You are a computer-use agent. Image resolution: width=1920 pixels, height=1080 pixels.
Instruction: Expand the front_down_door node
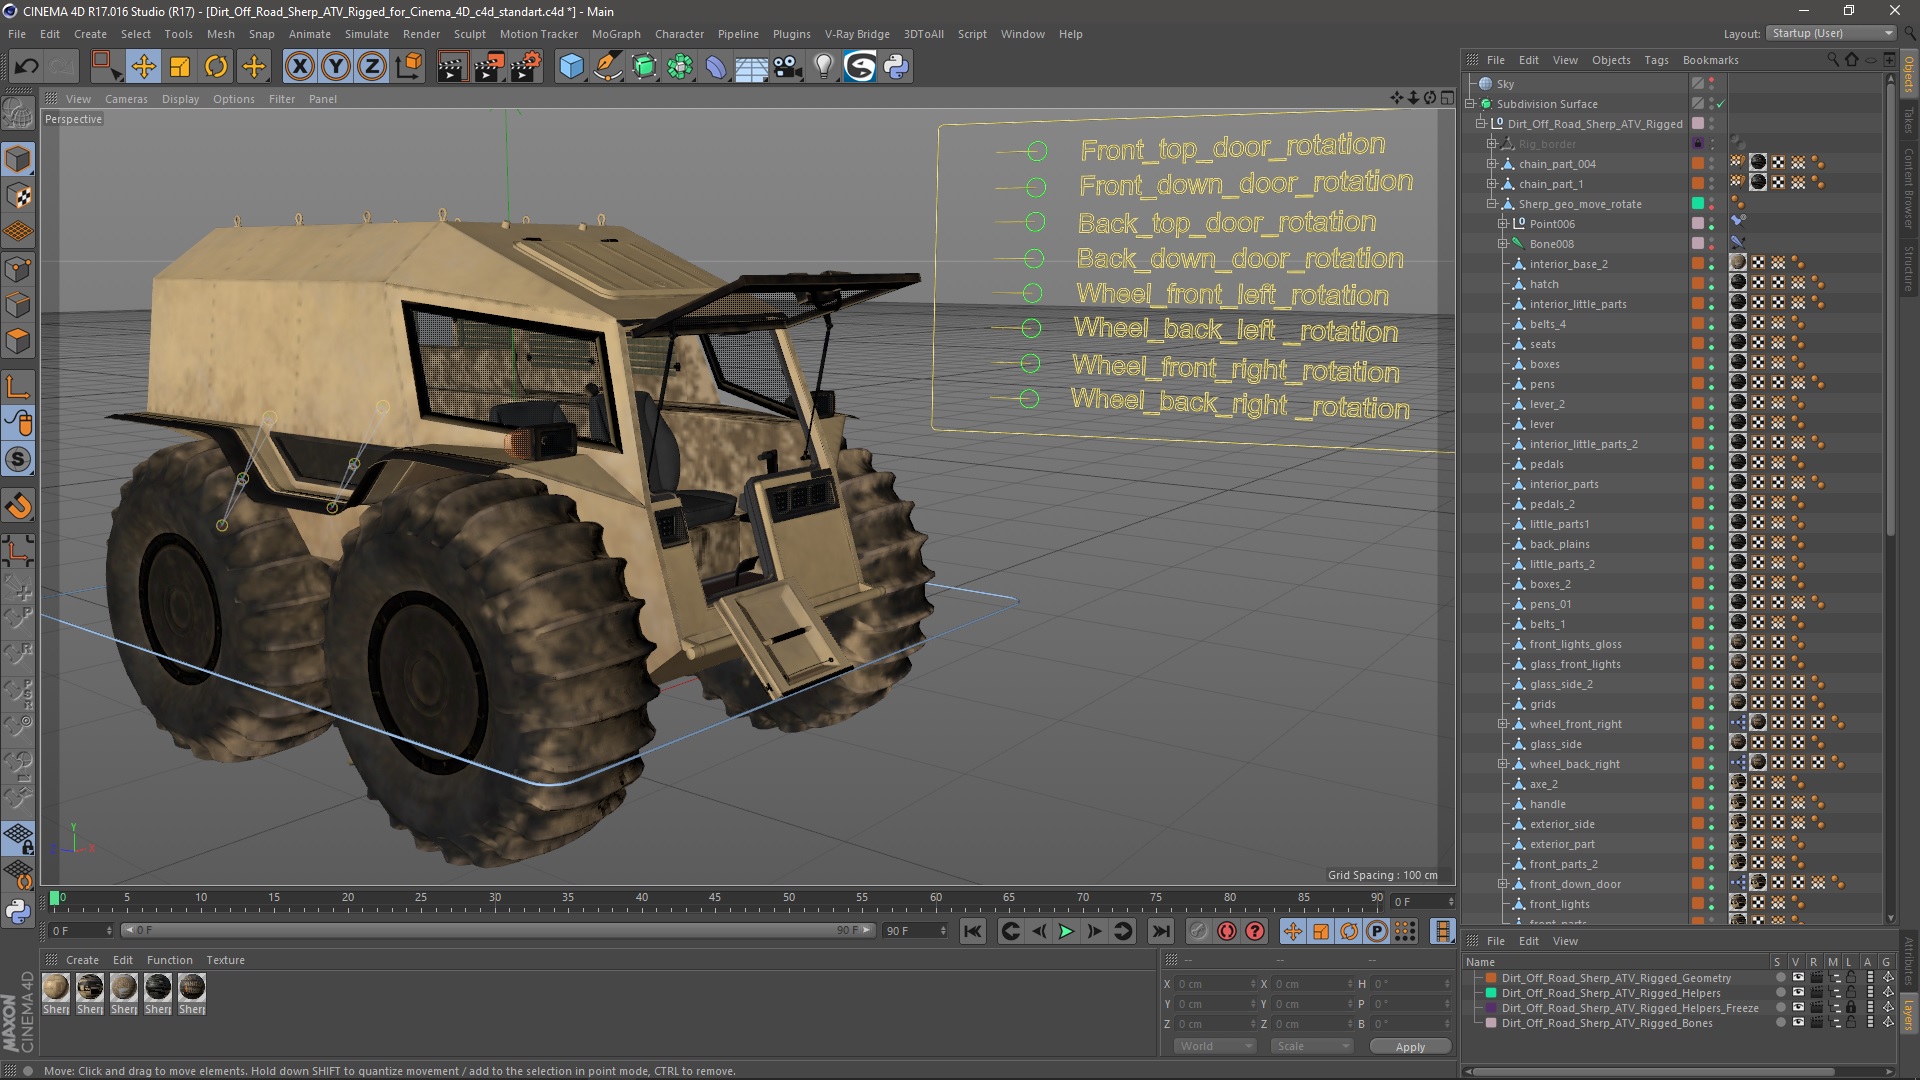pyautogui.click(x=1502, y=884)
